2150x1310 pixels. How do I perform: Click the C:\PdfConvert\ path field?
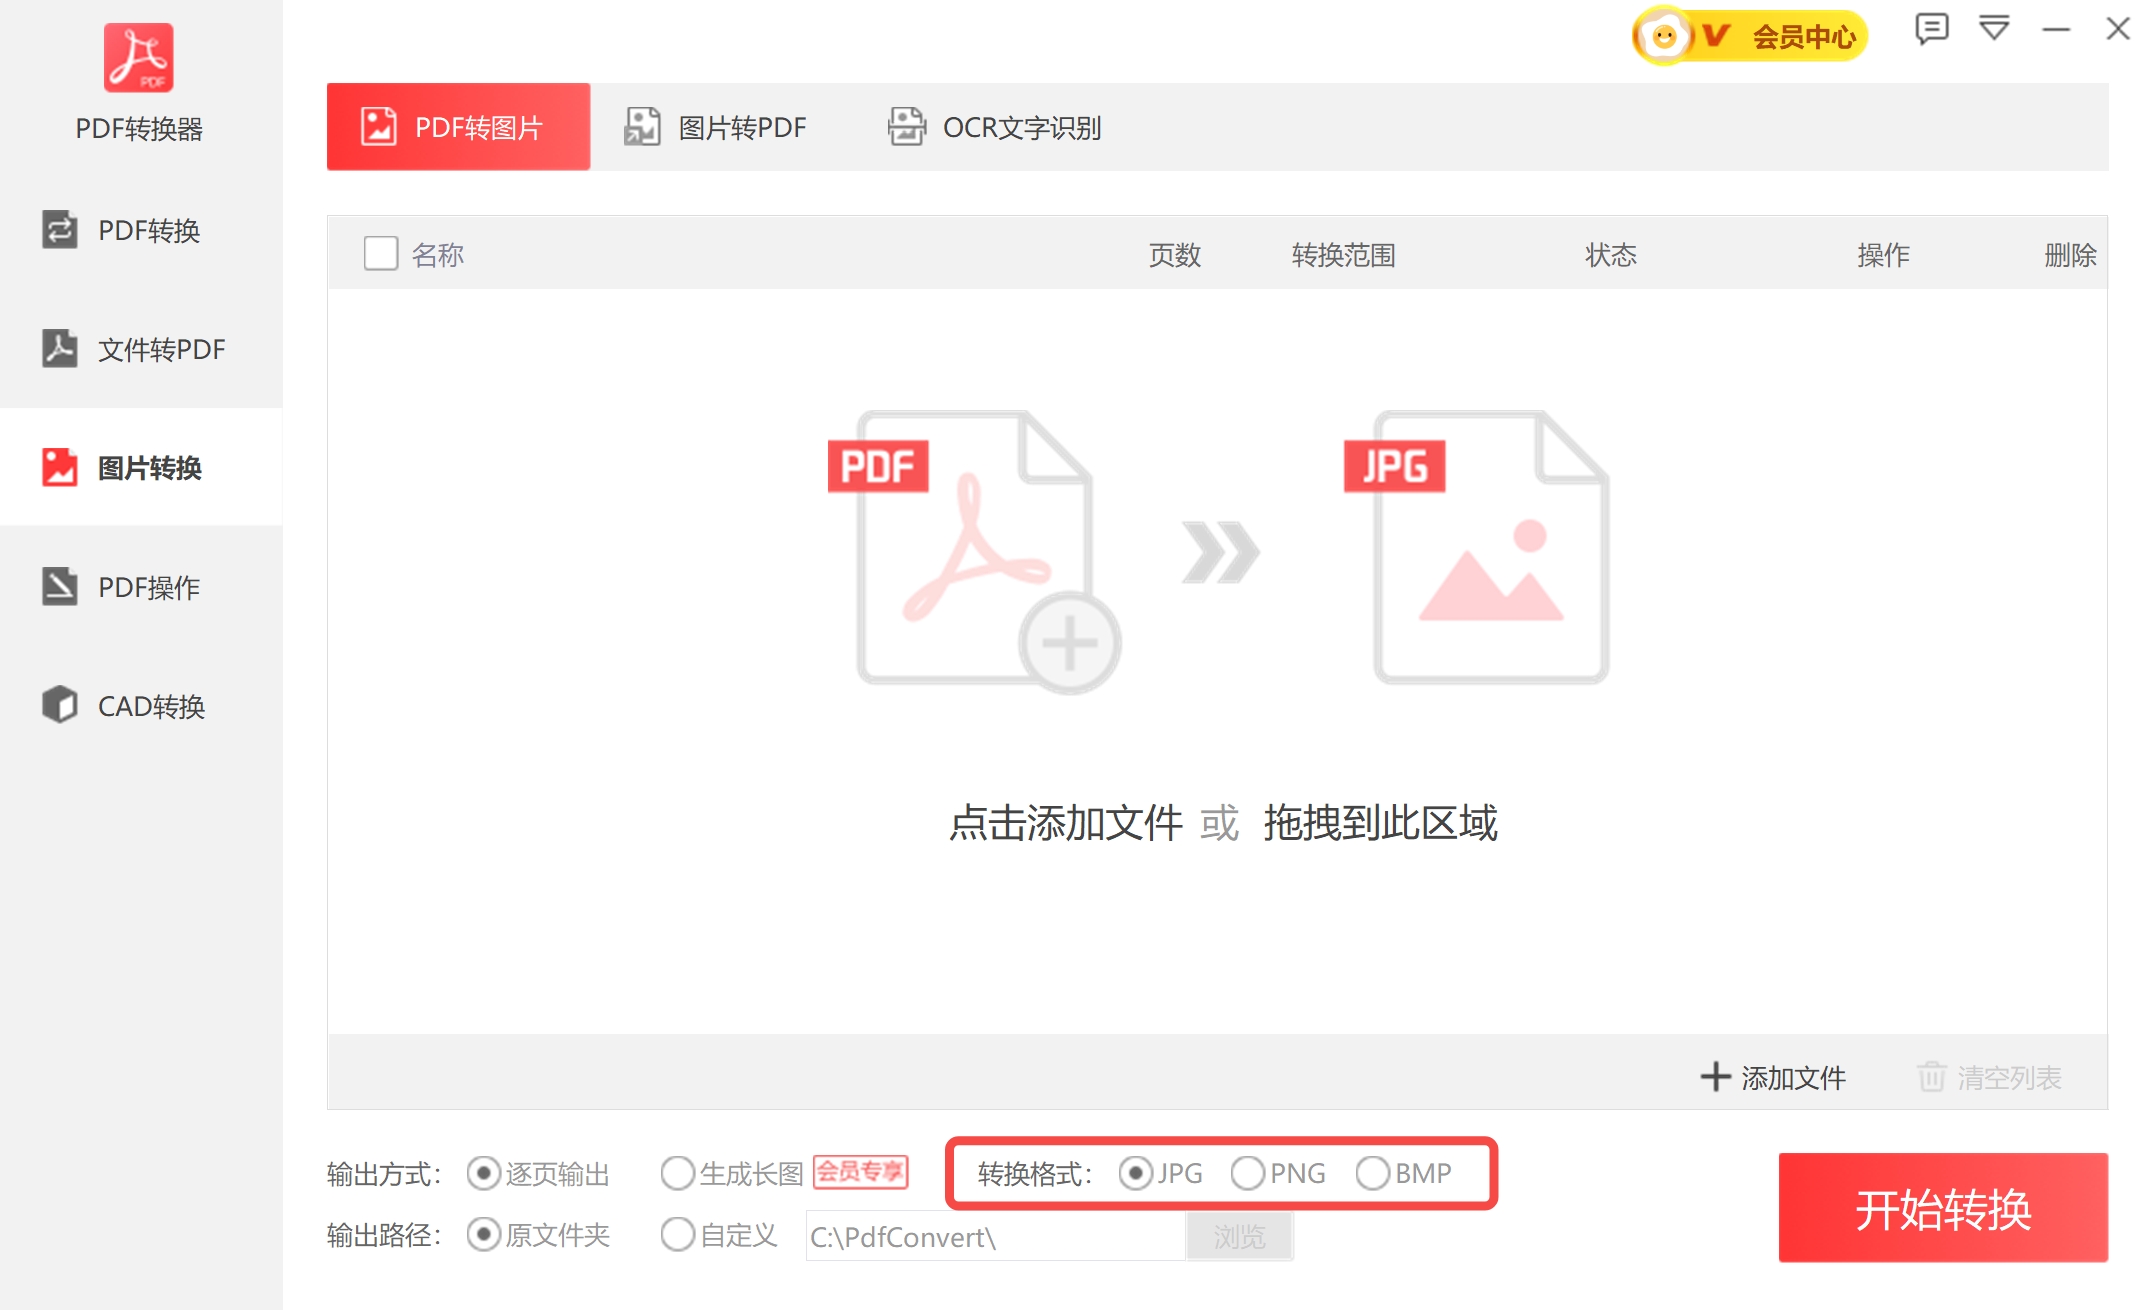996,1237
